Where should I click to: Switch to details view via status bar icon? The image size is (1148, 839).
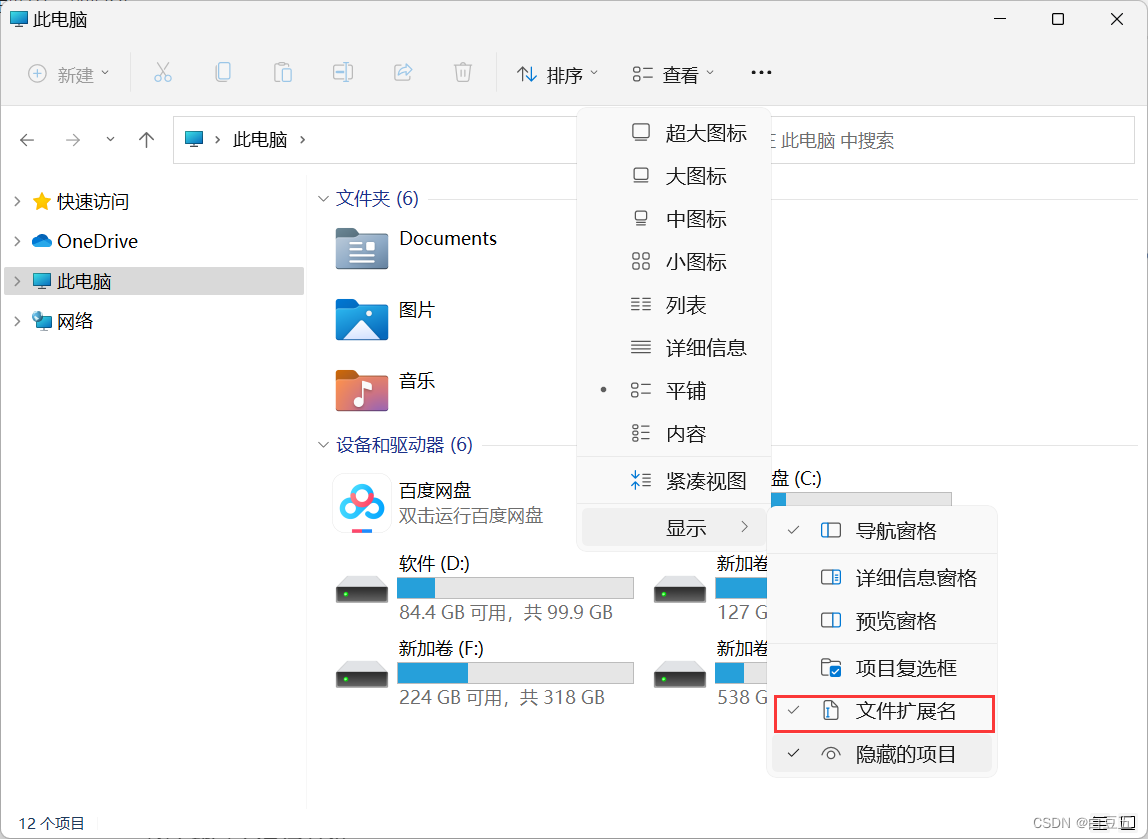pyautogui.click(x=1100, y=823)
